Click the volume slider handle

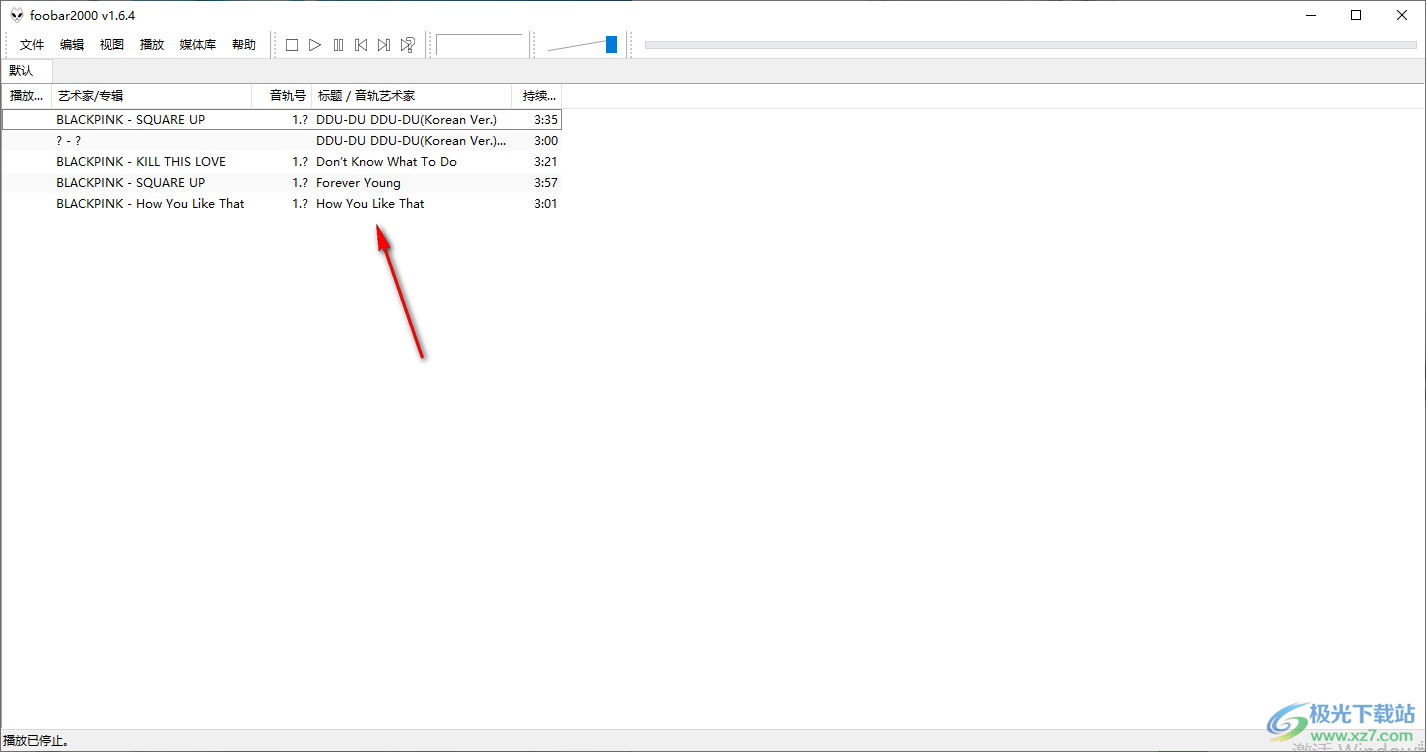pyautogui.click(x=611, y=44)
